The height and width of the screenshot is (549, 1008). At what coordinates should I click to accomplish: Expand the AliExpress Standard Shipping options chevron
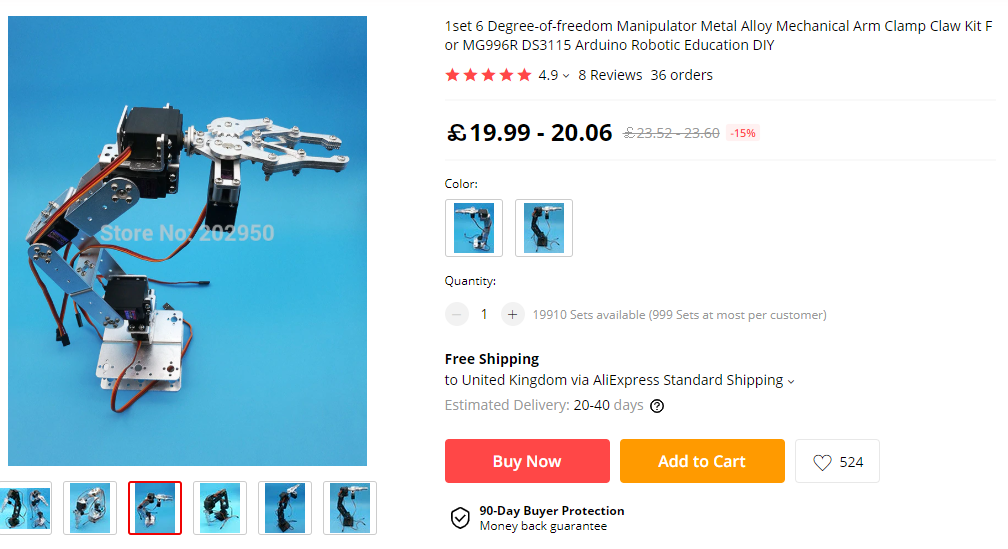coord(791,381)
